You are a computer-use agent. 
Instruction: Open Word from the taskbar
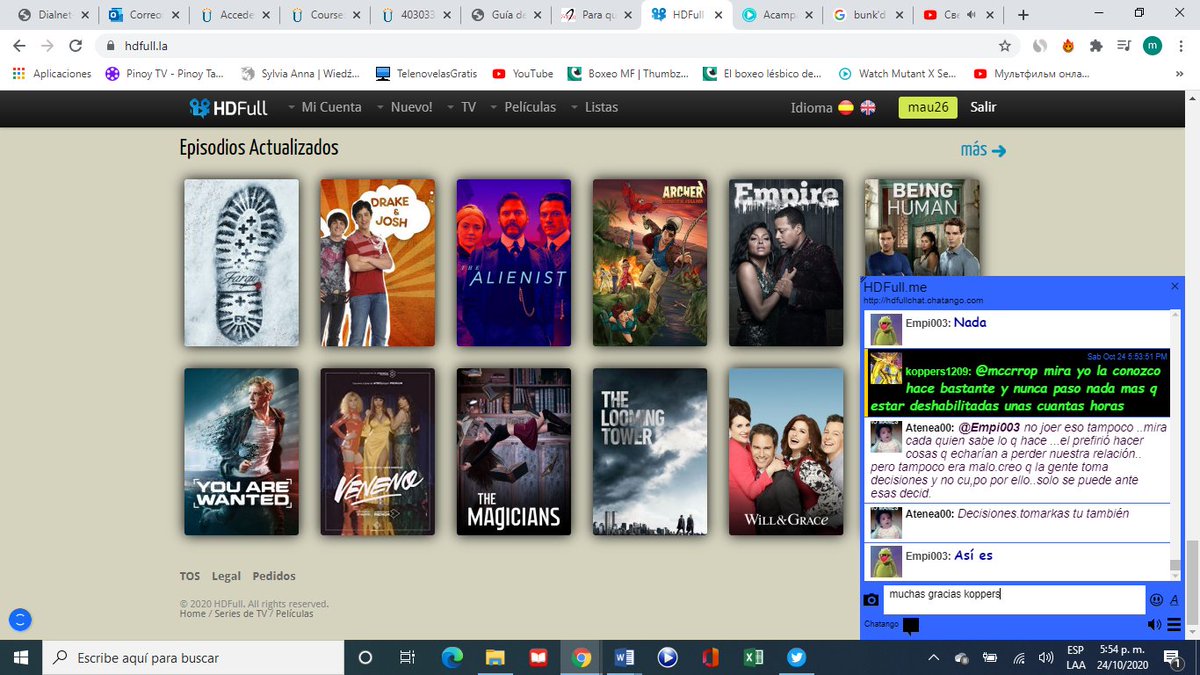coord(625,657)
